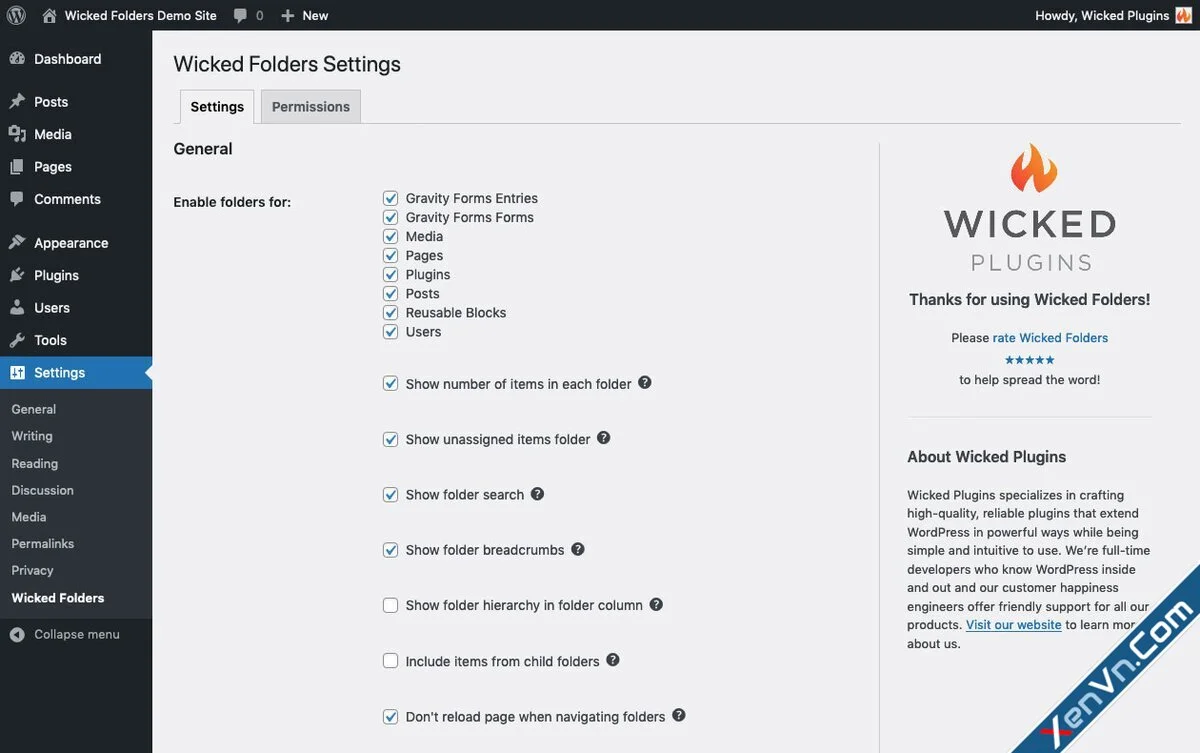Click Howdy, Wicked Plugins account text
The image size is (1200, 753).
pos(1102,16)
